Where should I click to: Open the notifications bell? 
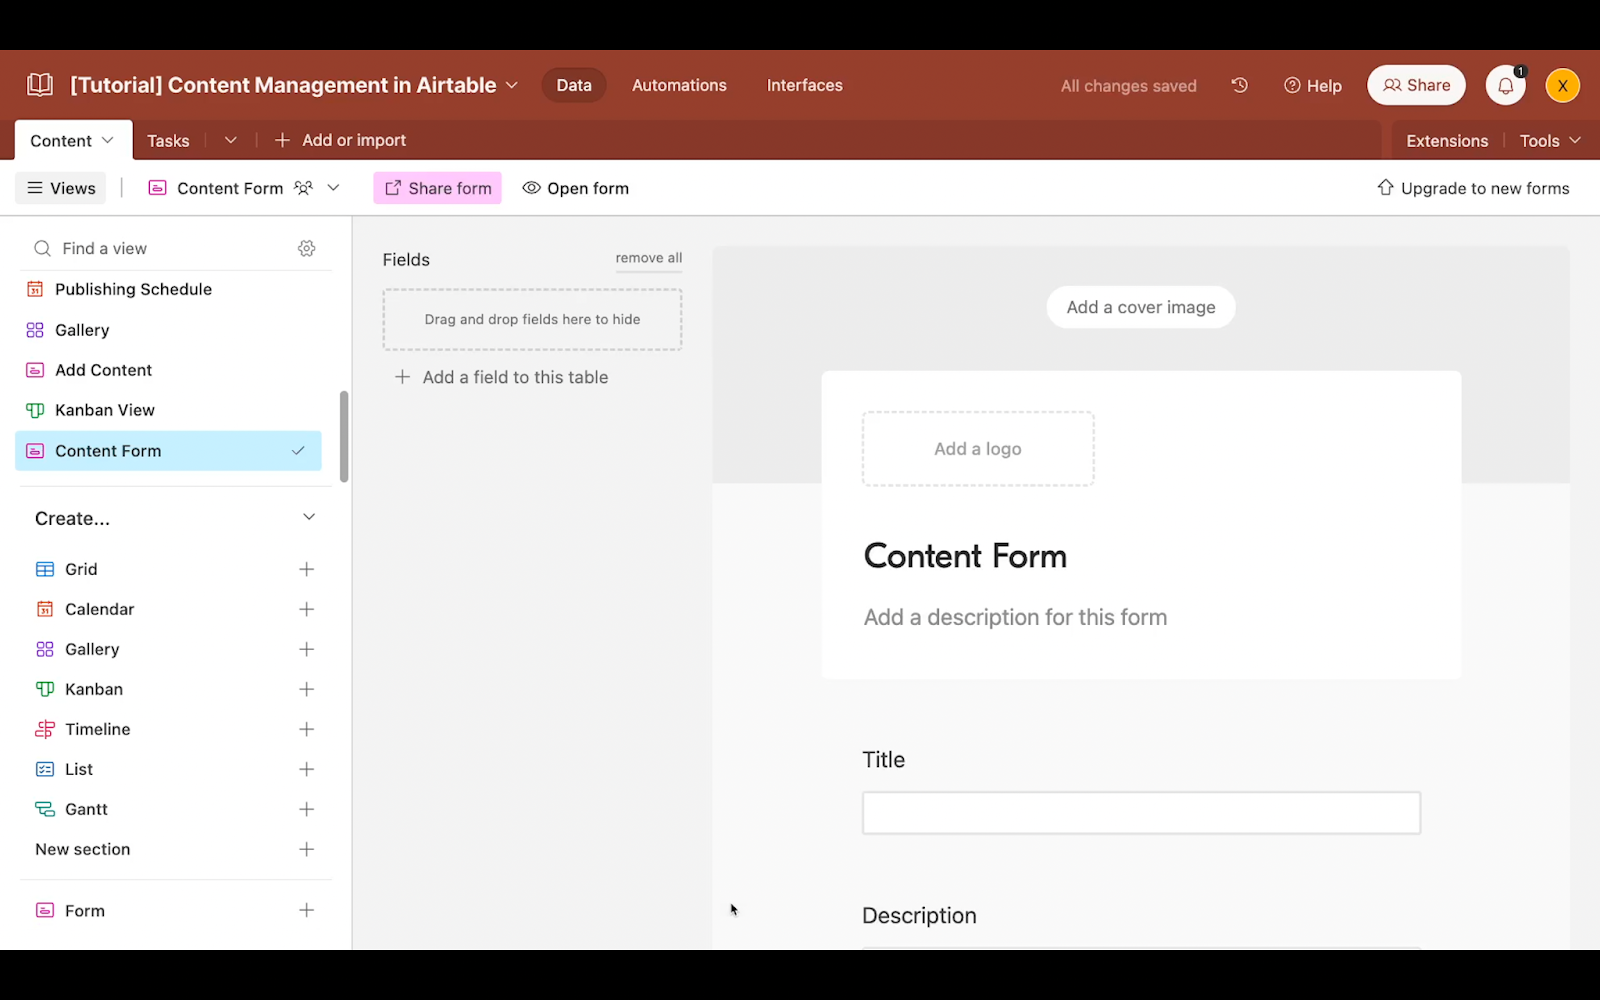pos(1505,85)
